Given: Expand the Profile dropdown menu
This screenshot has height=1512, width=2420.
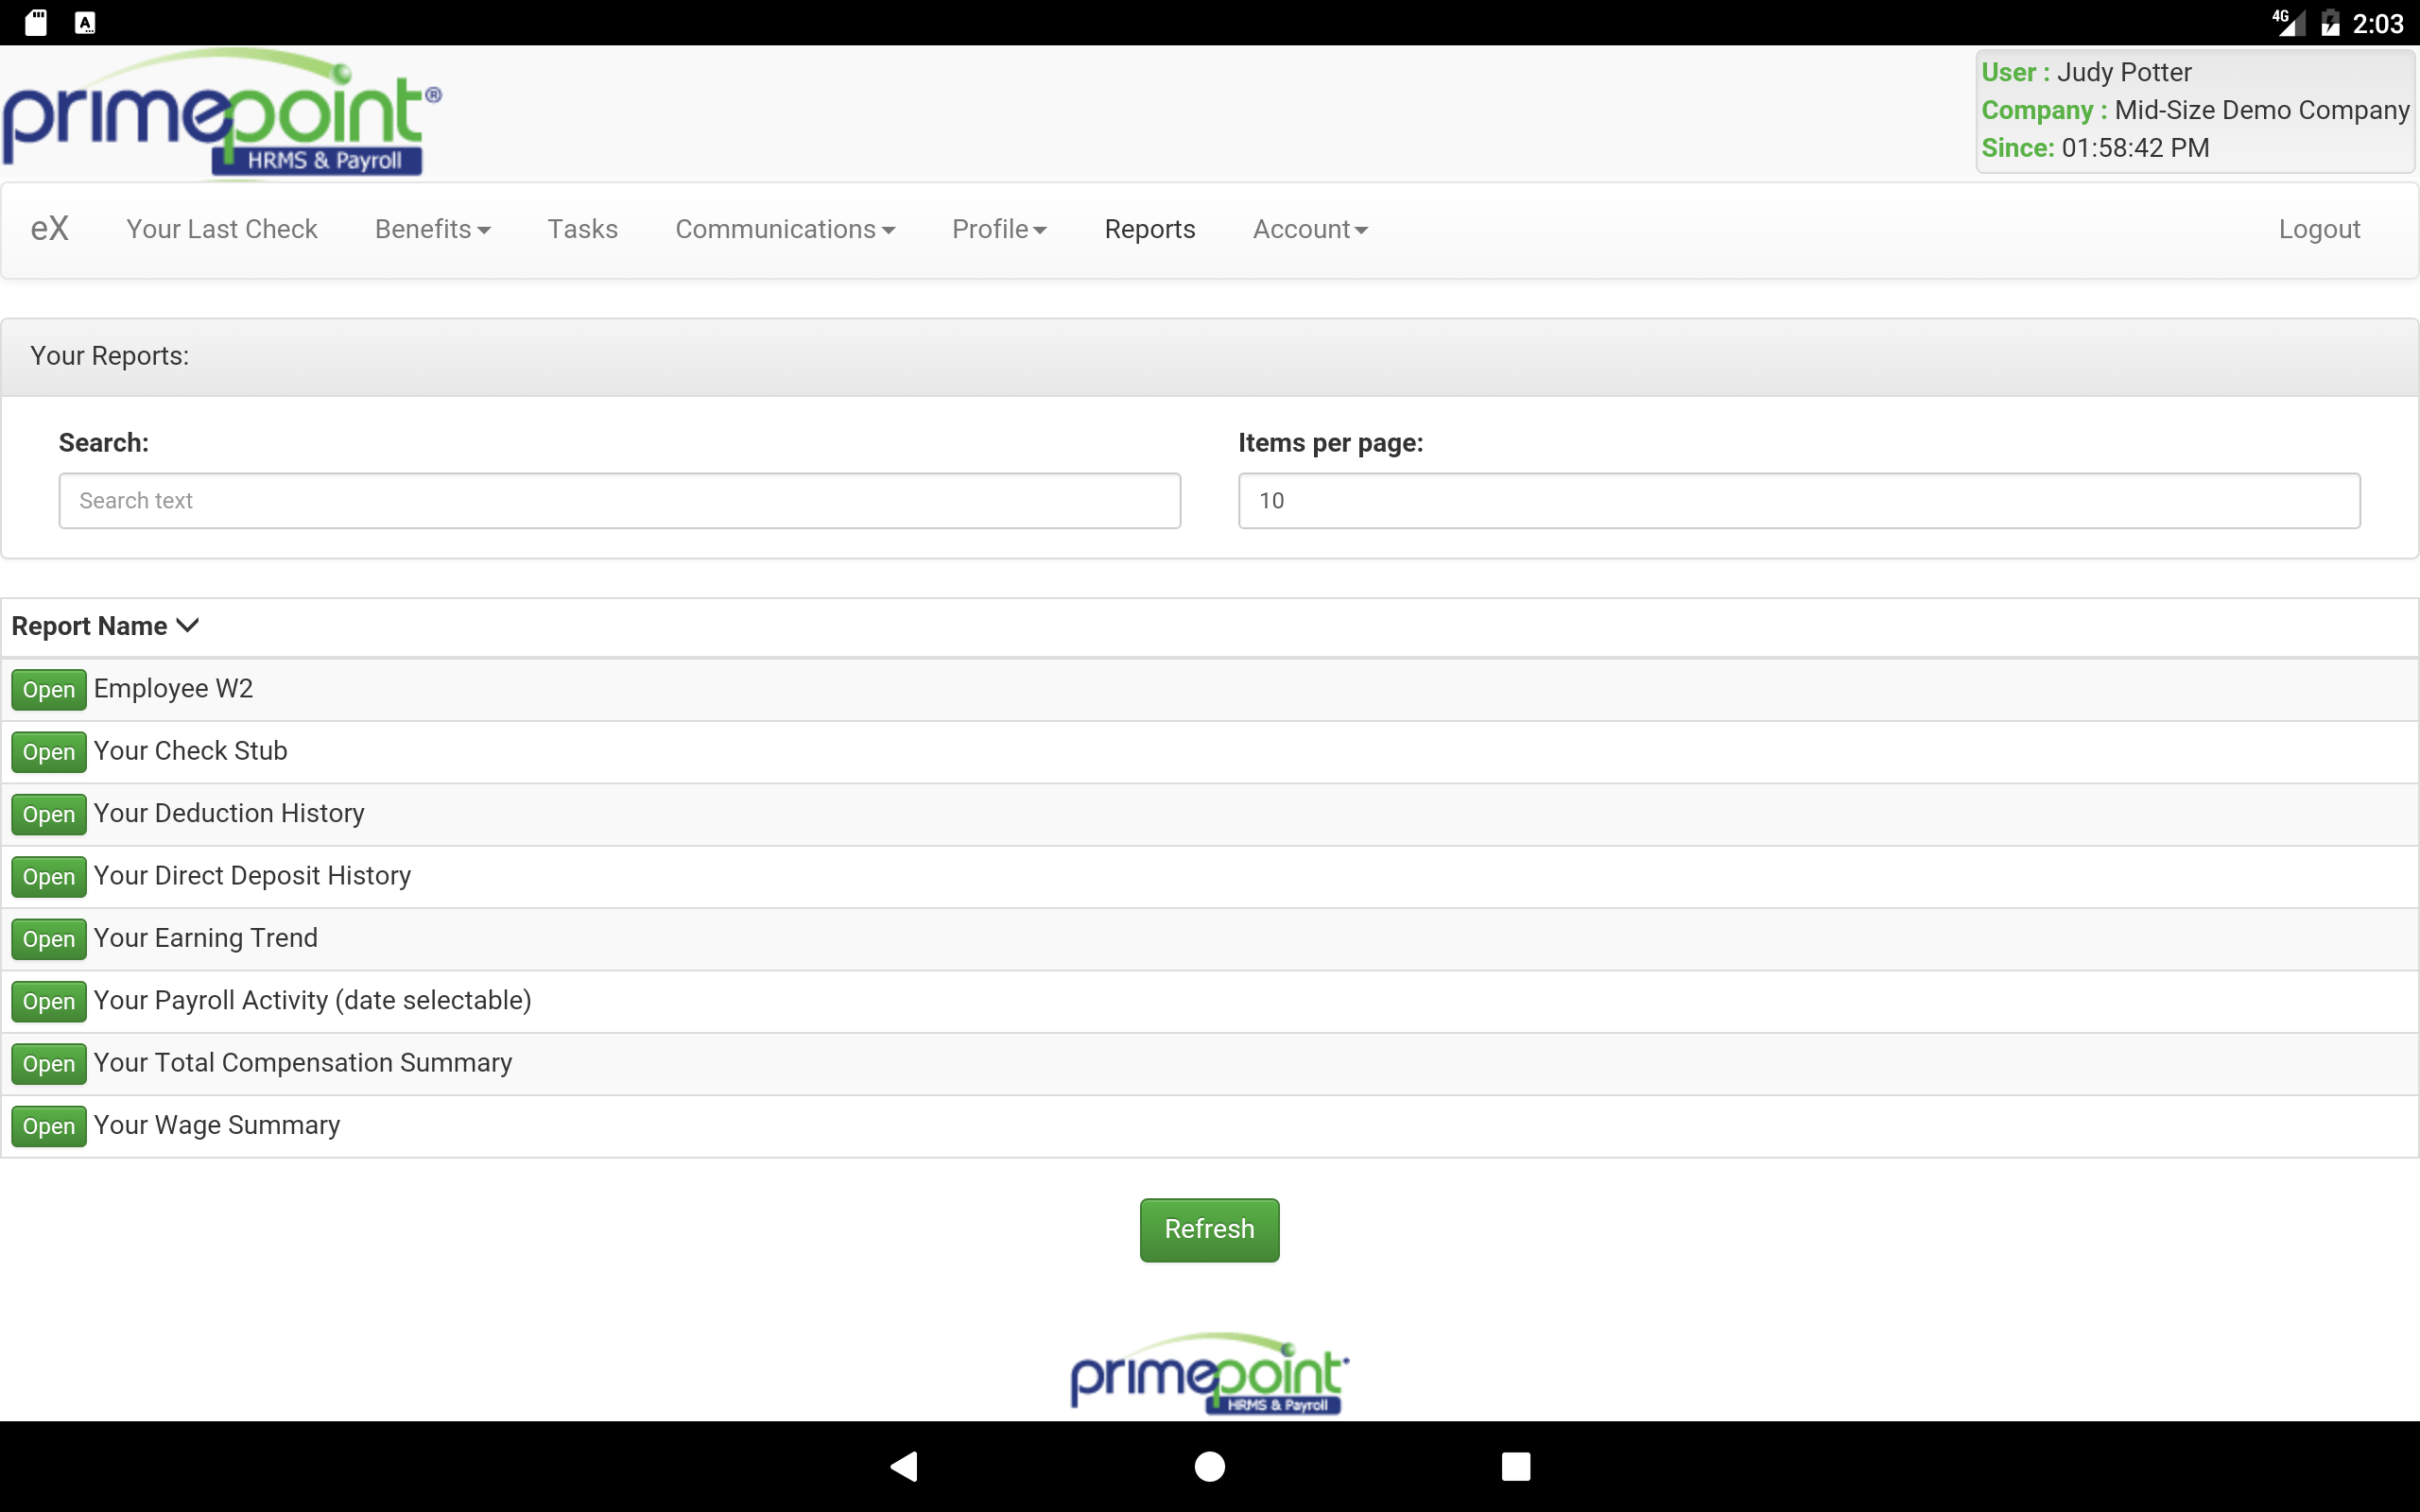Looking at the screenshot, I should pos(999,229).
